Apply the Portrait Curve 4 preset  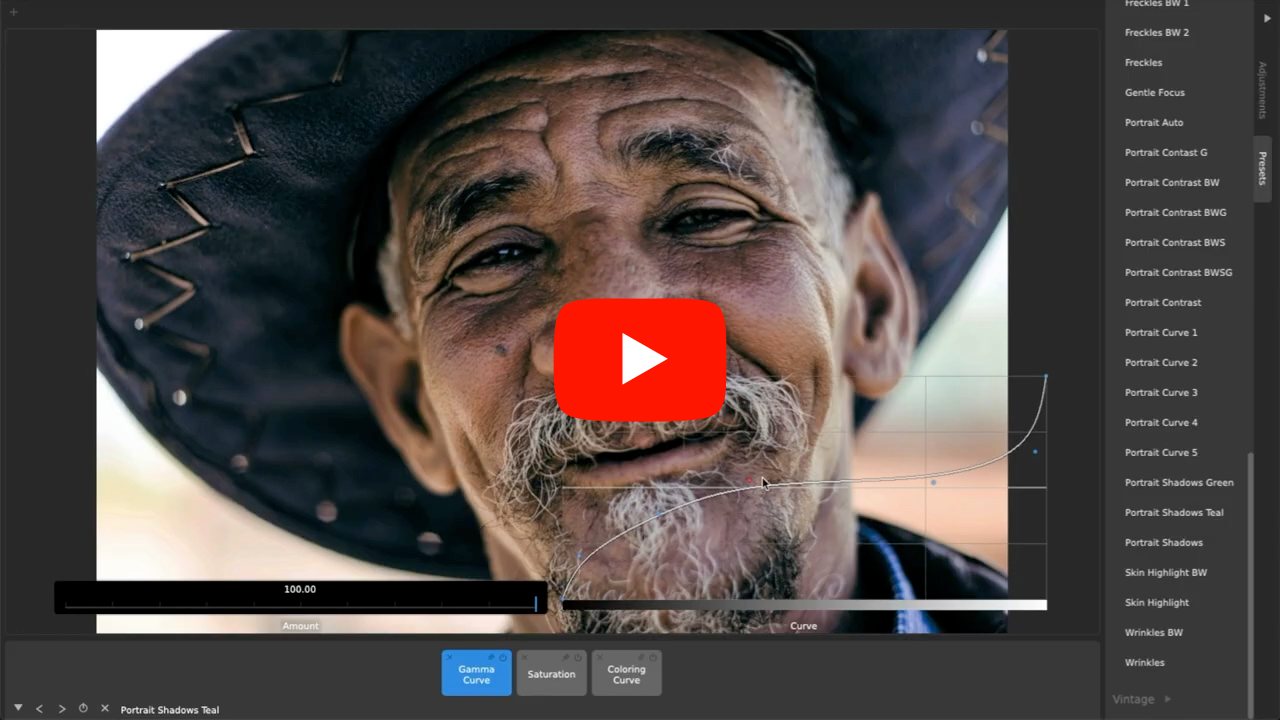pyautogui.click(x=1161, y=423)
